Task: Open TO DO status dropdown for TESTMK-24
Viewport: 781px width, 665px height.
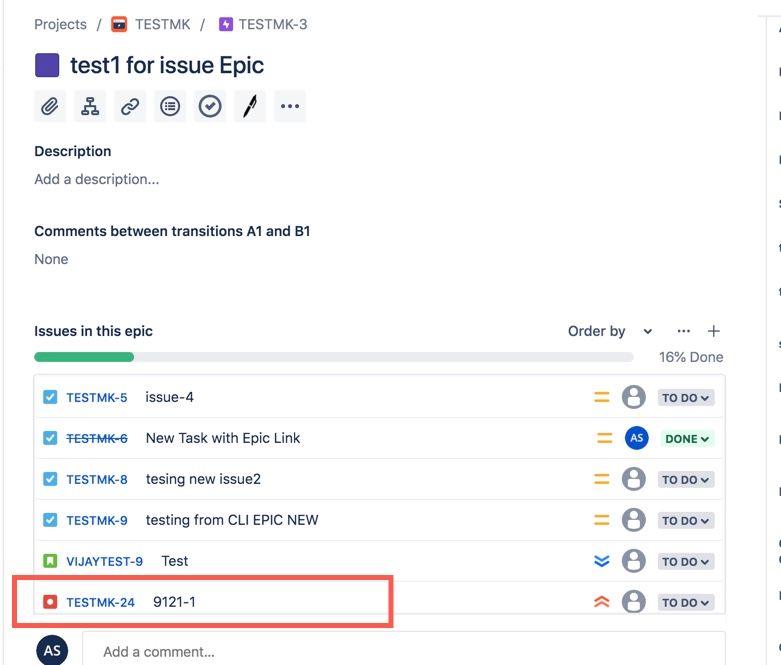Action: tap(686, 603)
